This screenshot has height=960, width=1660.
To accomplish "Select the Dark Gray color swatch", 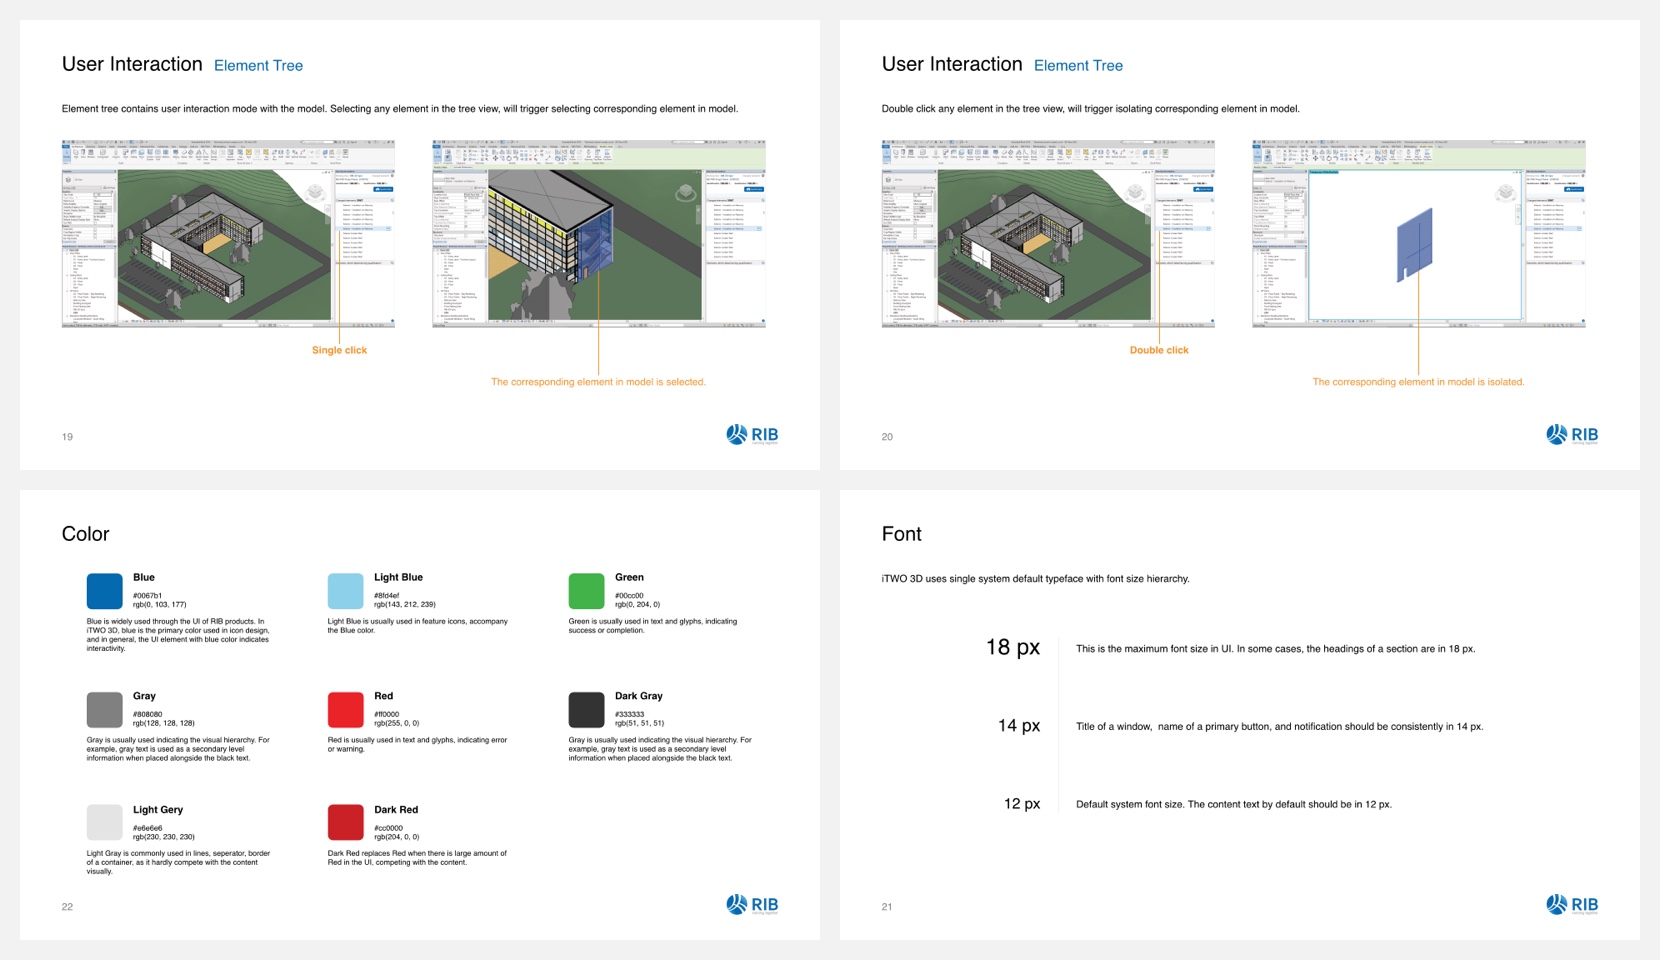I will [586, 710].
